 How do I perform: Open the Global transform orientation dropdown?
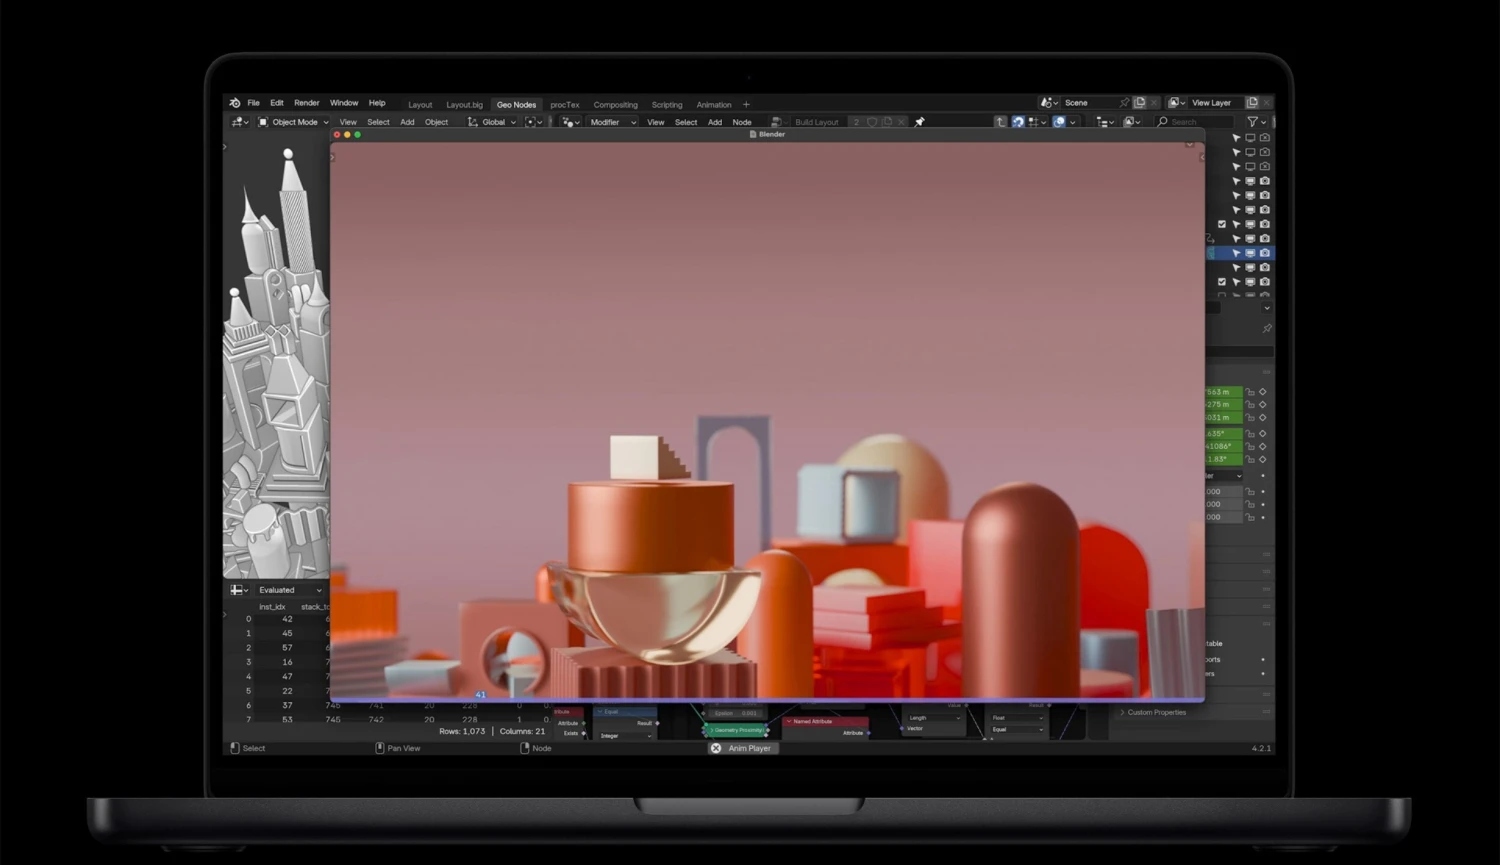[492, 122]
